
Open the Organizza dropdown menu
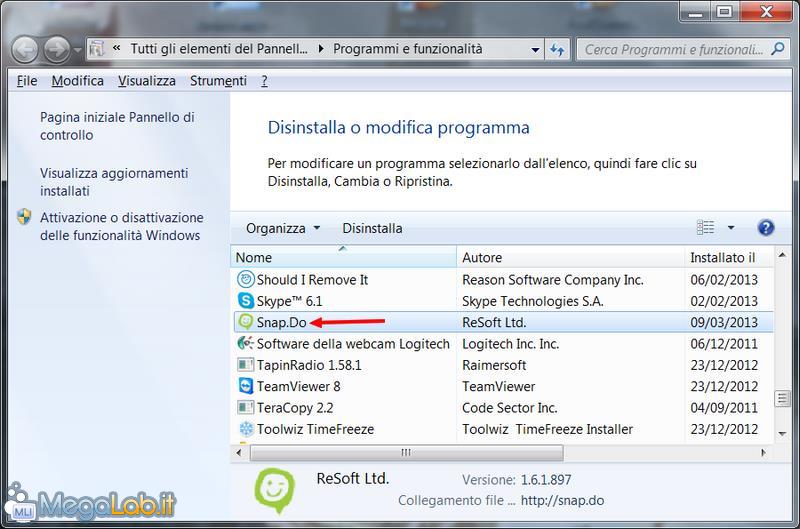tap(283, 228)
